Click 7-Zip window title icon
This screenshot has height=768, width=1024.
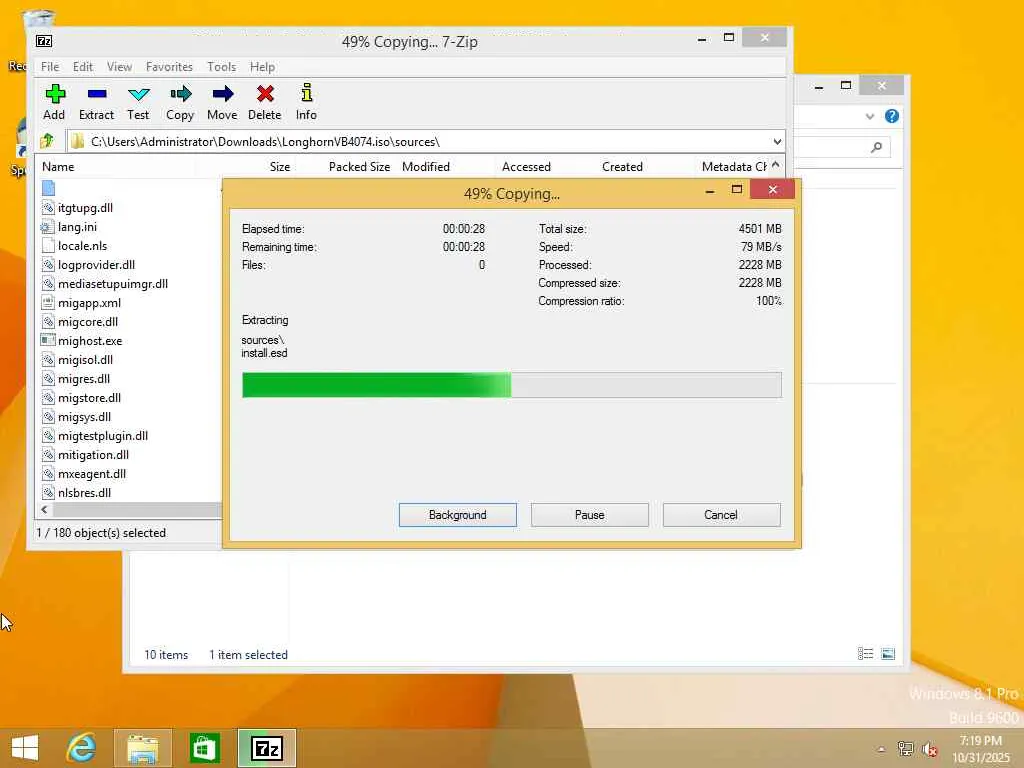coord(44,41)
